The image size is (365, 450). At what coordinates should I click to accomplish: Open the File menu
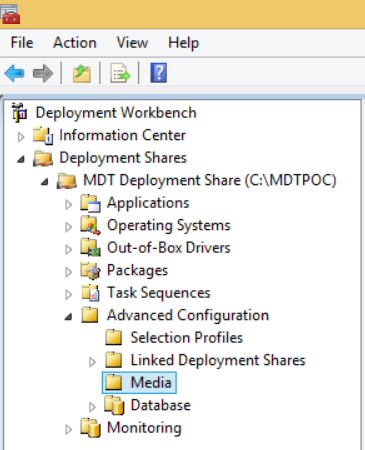22,43
